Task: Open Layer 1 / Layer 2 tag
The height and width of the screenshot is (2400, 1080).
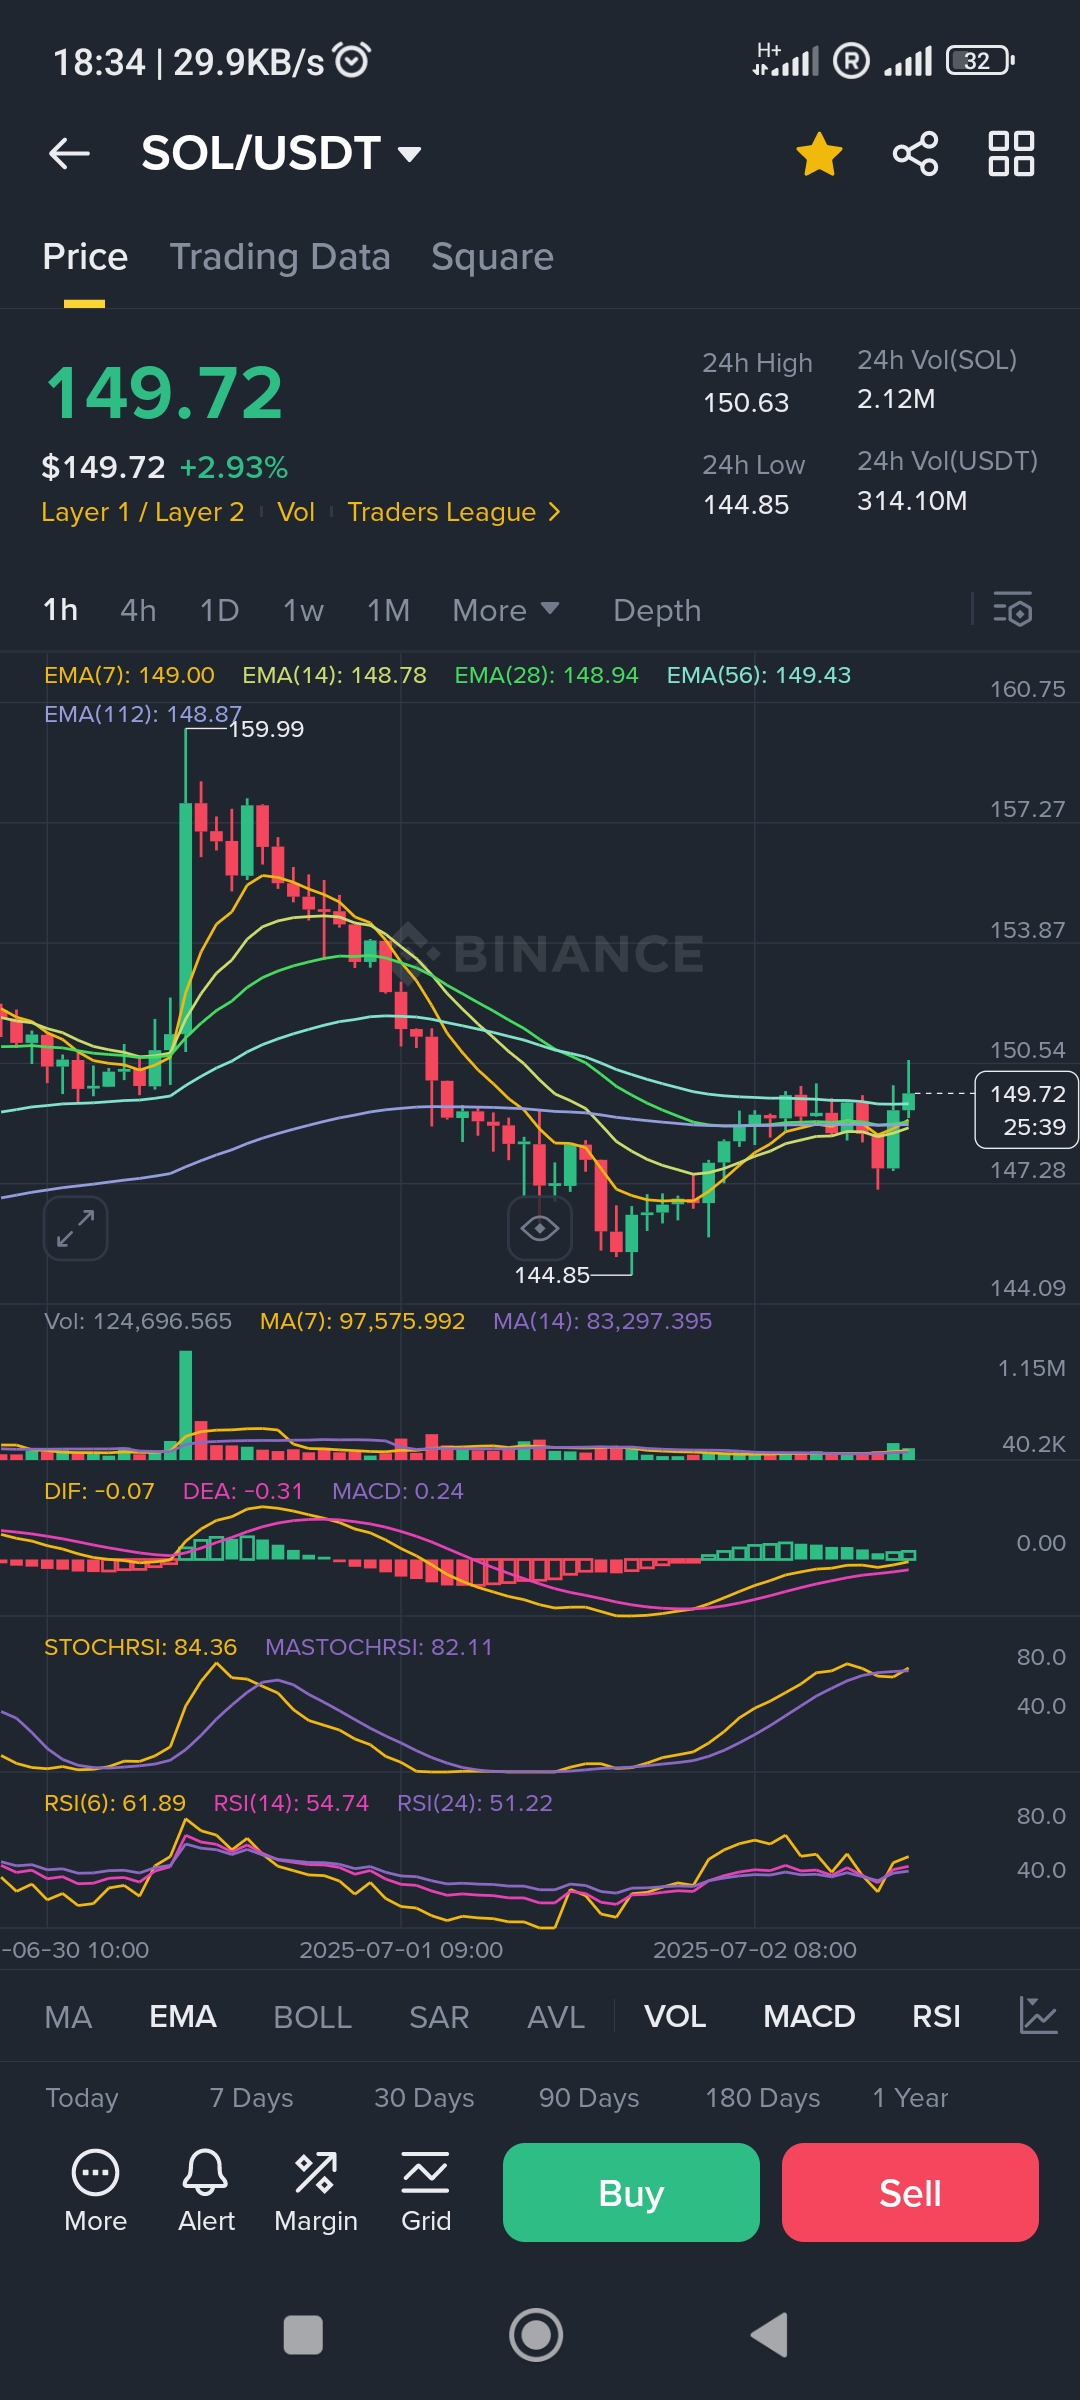Action: pos(142,512)
